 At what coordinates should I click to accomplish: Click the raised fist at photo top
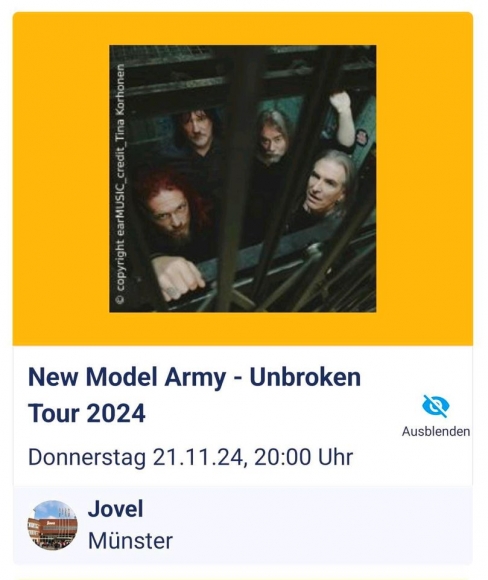[341, 102]
